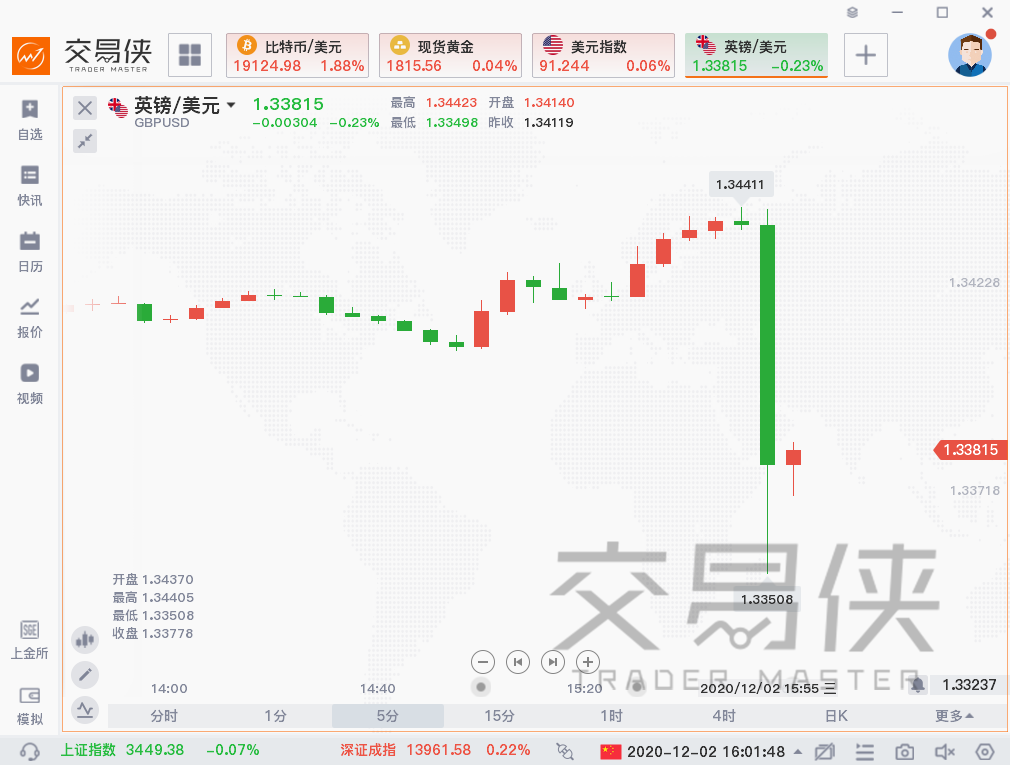Viewport: 1010px width, 765px height.
Task: Open settings hexagon icon in status bar
Action: pos(985,751)
